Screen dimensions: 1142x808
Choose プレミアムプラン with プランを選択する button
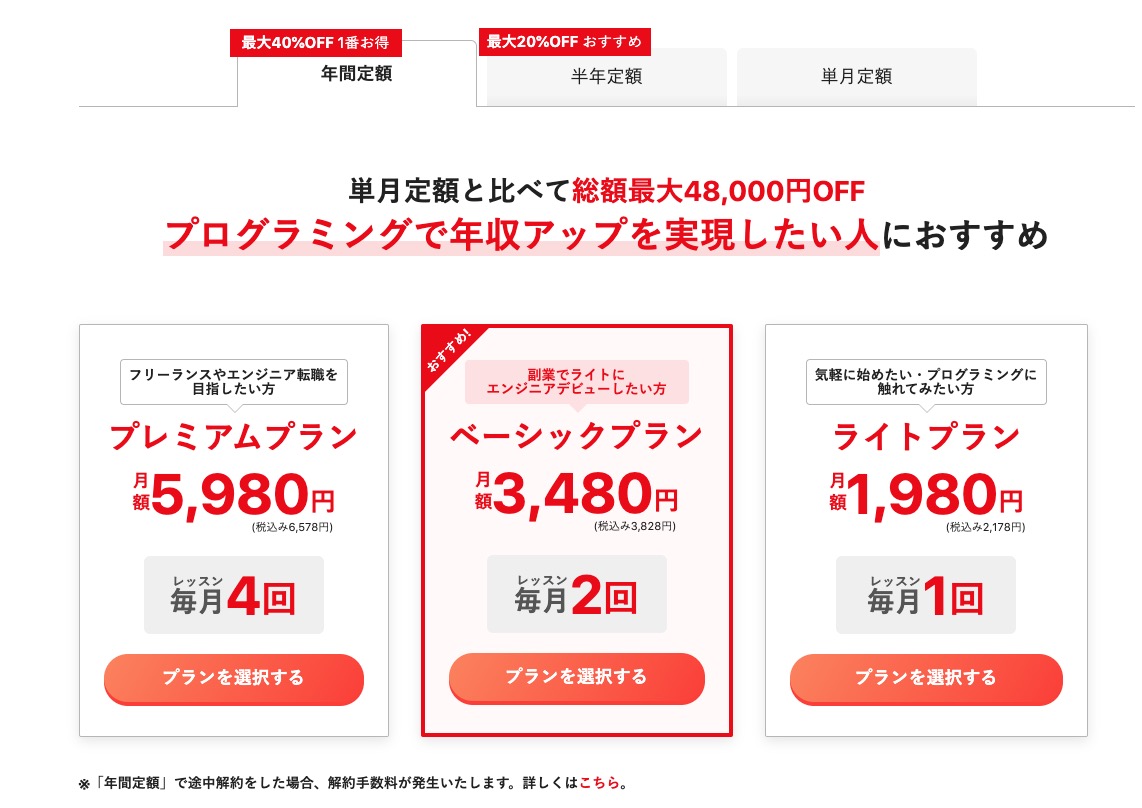click(234, 678)
